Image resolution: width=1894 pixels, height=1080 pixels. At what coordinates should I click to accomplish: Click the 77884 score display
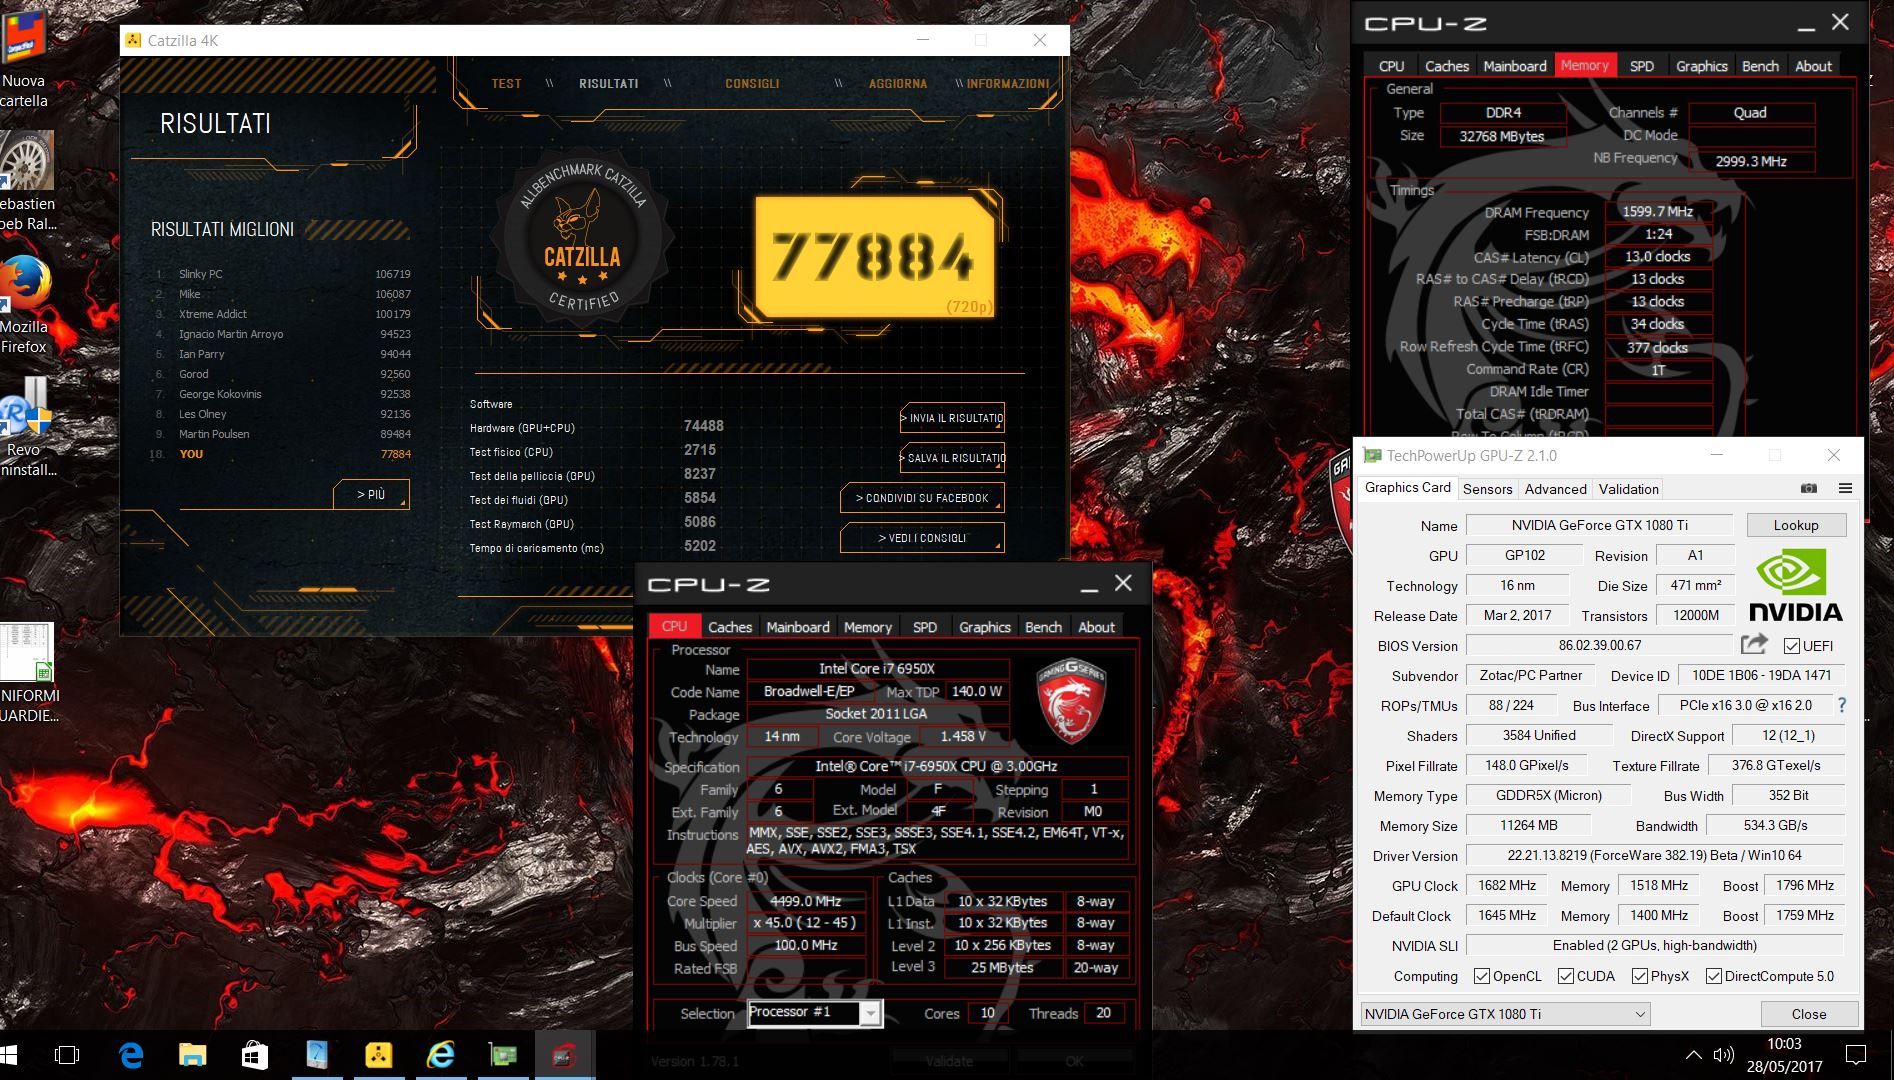tap(873, 256)
